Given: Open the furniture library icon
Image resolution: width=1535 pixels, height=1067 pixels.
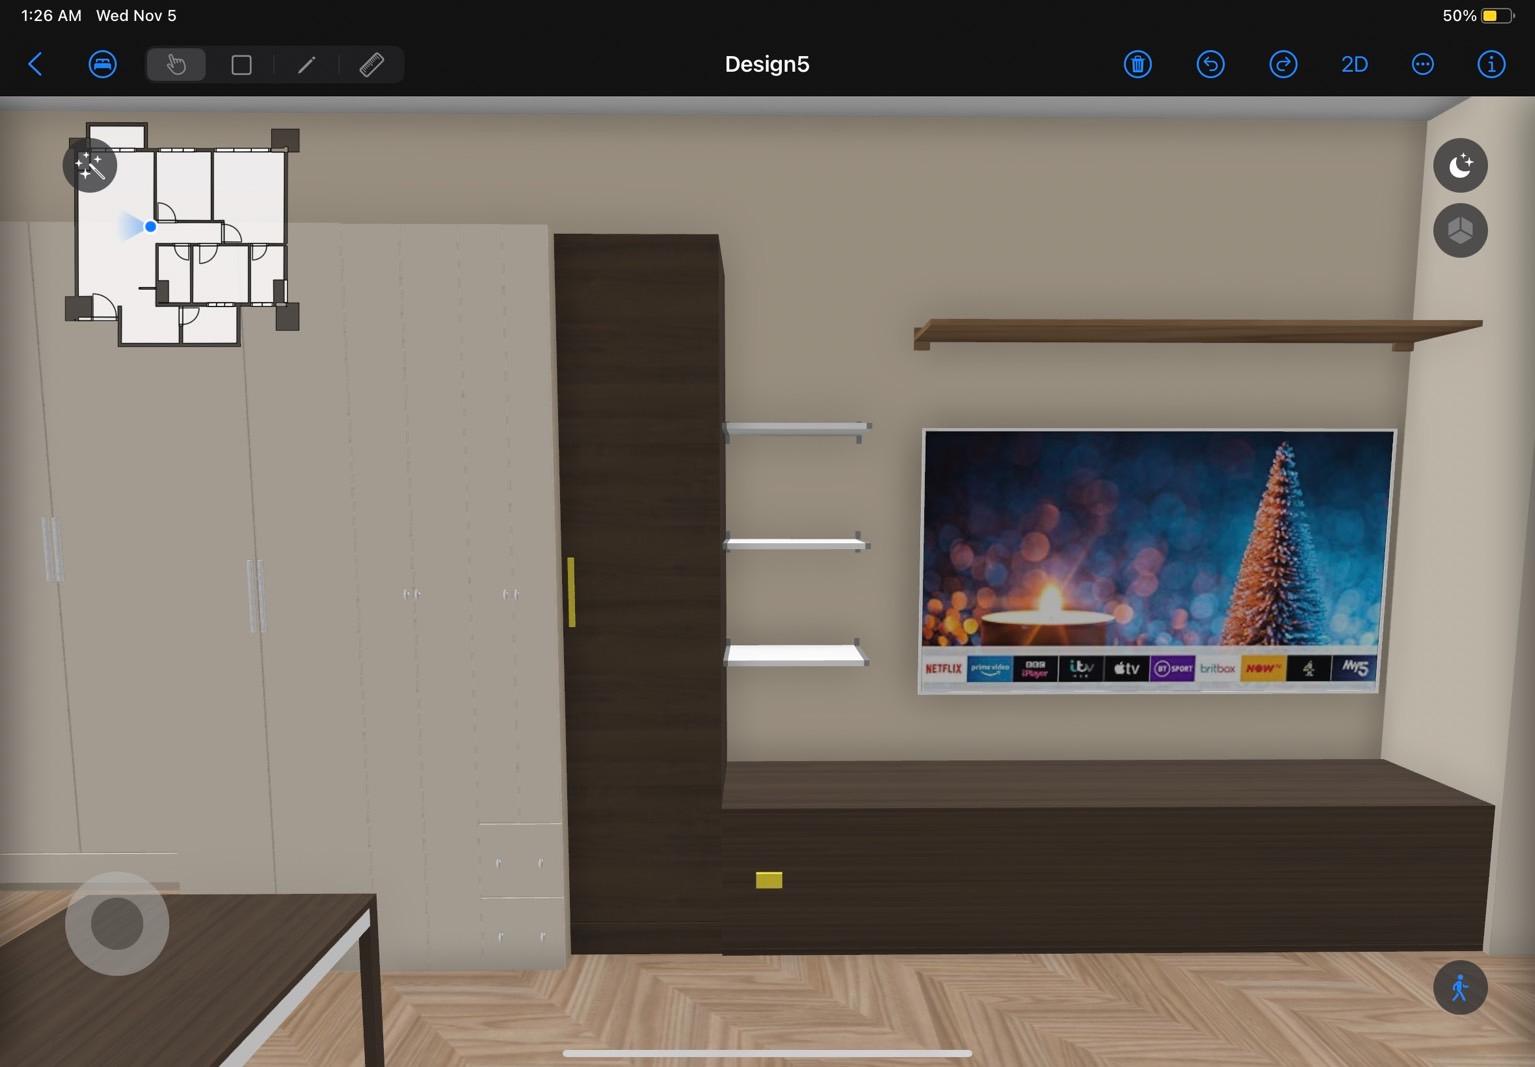Looking at the screenshot, I should coord(102,65).
